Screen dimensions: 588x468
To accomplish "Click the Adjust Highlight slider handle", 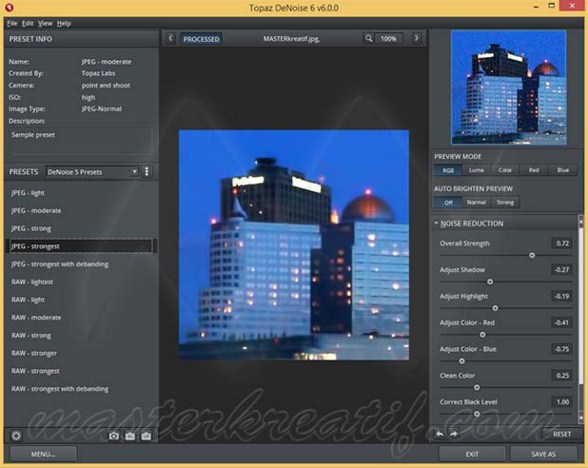I will pos(495,308).
